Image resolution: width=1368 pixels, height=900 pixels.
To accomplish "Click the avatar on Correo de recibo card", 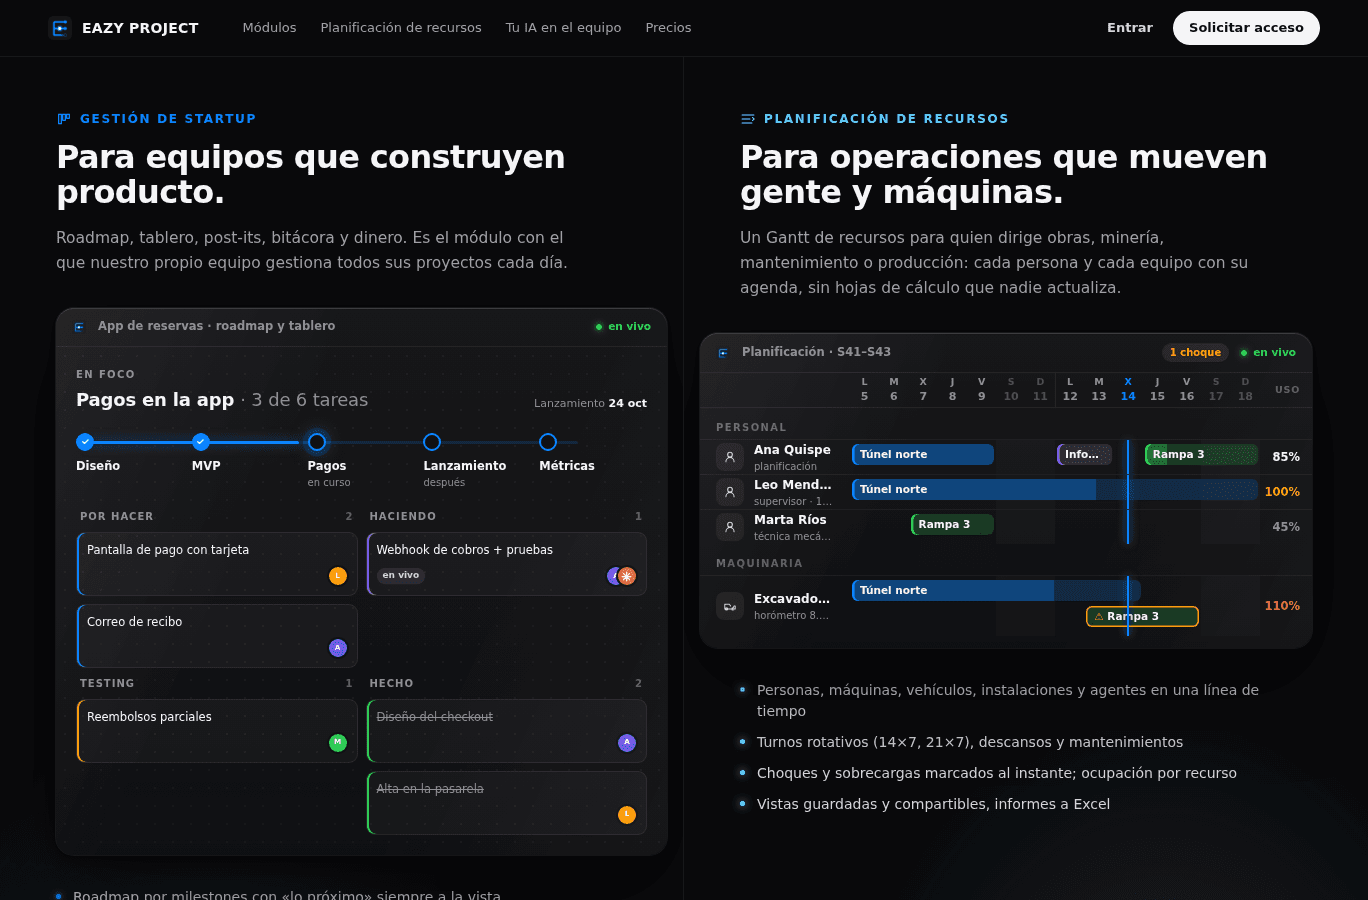I will (338, 648).
